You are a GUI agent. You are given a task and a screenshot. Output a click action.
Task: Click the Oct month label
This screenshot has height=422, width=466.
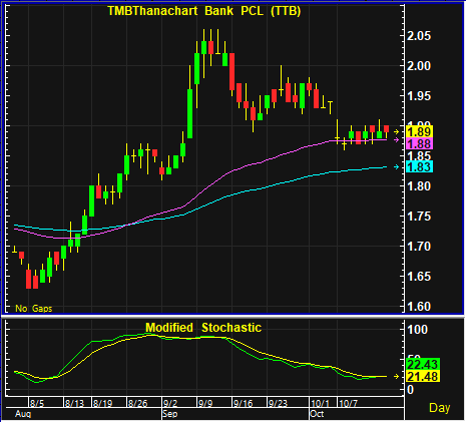click(x=317, y=414)
